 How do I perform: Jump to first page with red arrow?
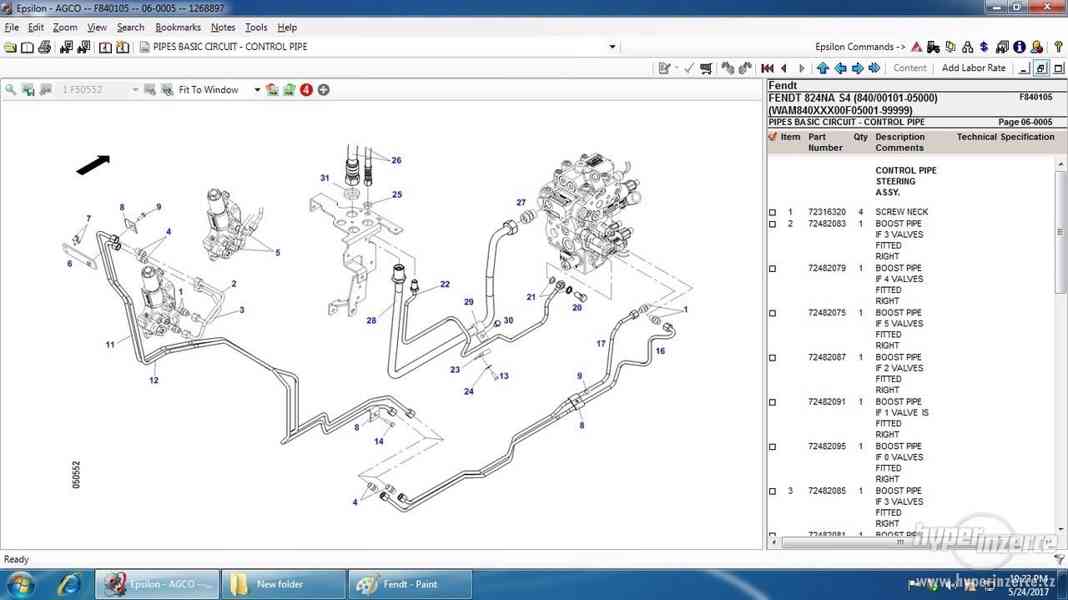point(767,68)
